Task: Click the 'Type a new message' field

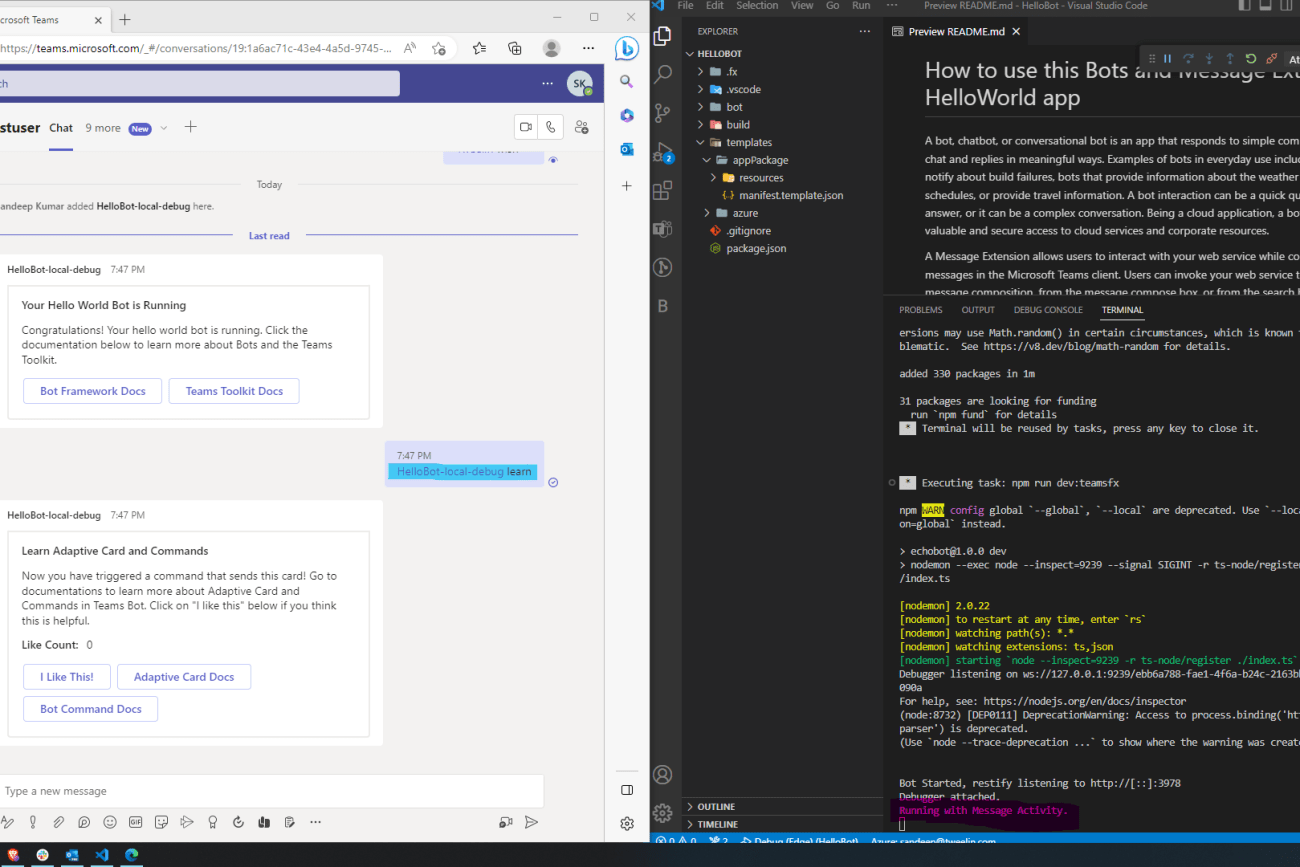Action: [x=272, y=791]
